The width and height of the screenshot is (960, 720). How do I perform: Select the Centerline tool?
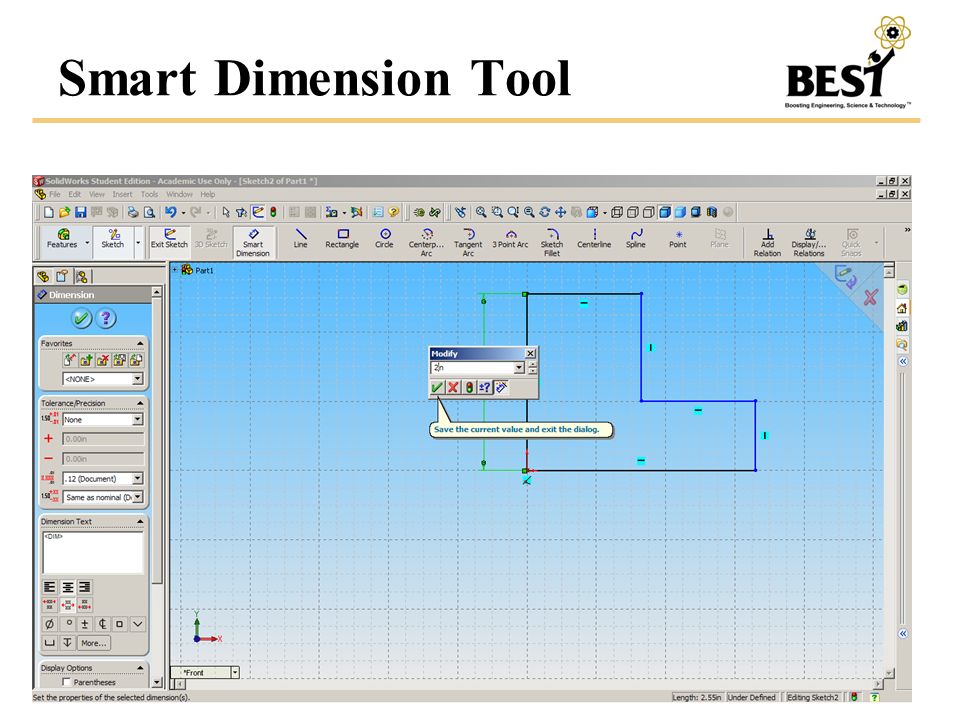[x=594, y=239]
